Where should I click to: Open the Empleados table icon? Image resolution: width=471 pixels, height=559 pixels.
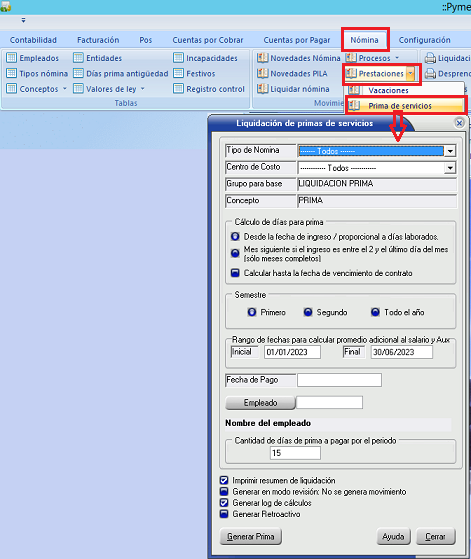point(12,58)
